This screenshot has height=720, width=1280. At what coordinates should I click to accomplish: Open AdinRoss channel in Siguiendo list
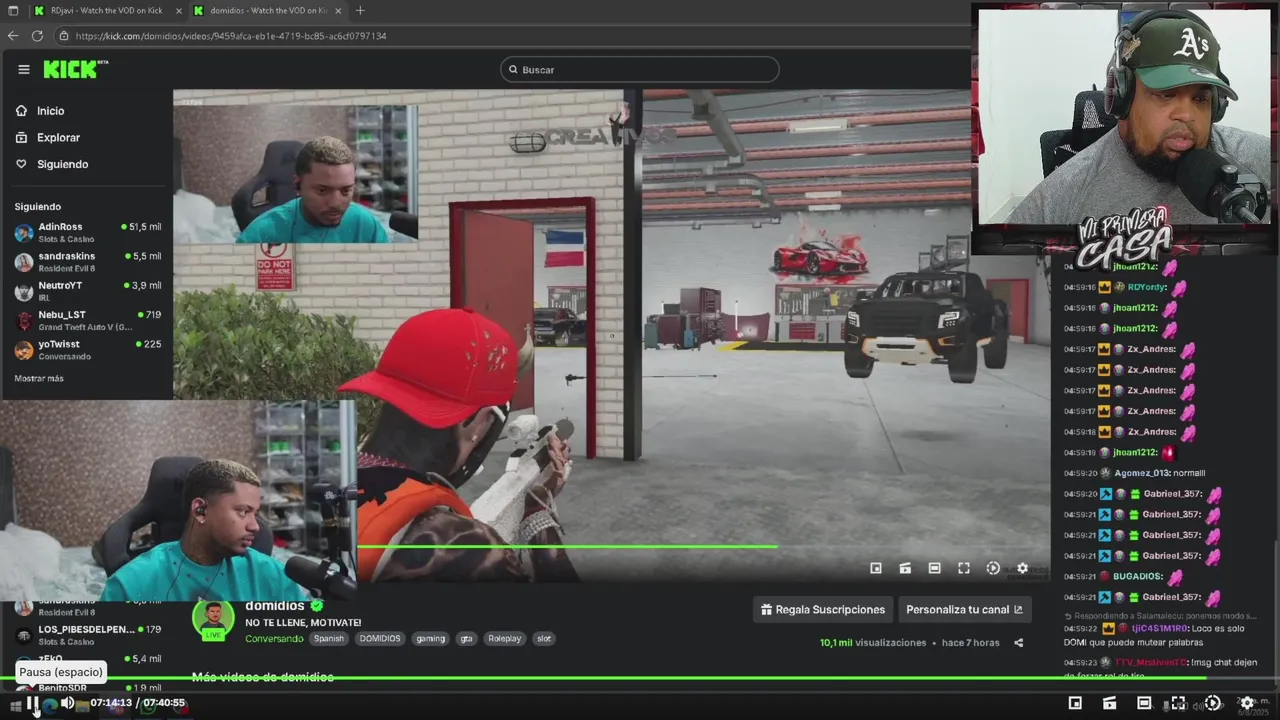pos(87,232)
